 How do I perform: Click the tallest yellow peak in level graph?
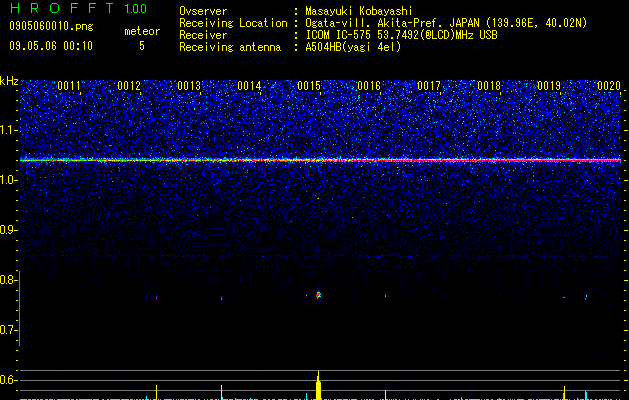click(x=319, y=385)
